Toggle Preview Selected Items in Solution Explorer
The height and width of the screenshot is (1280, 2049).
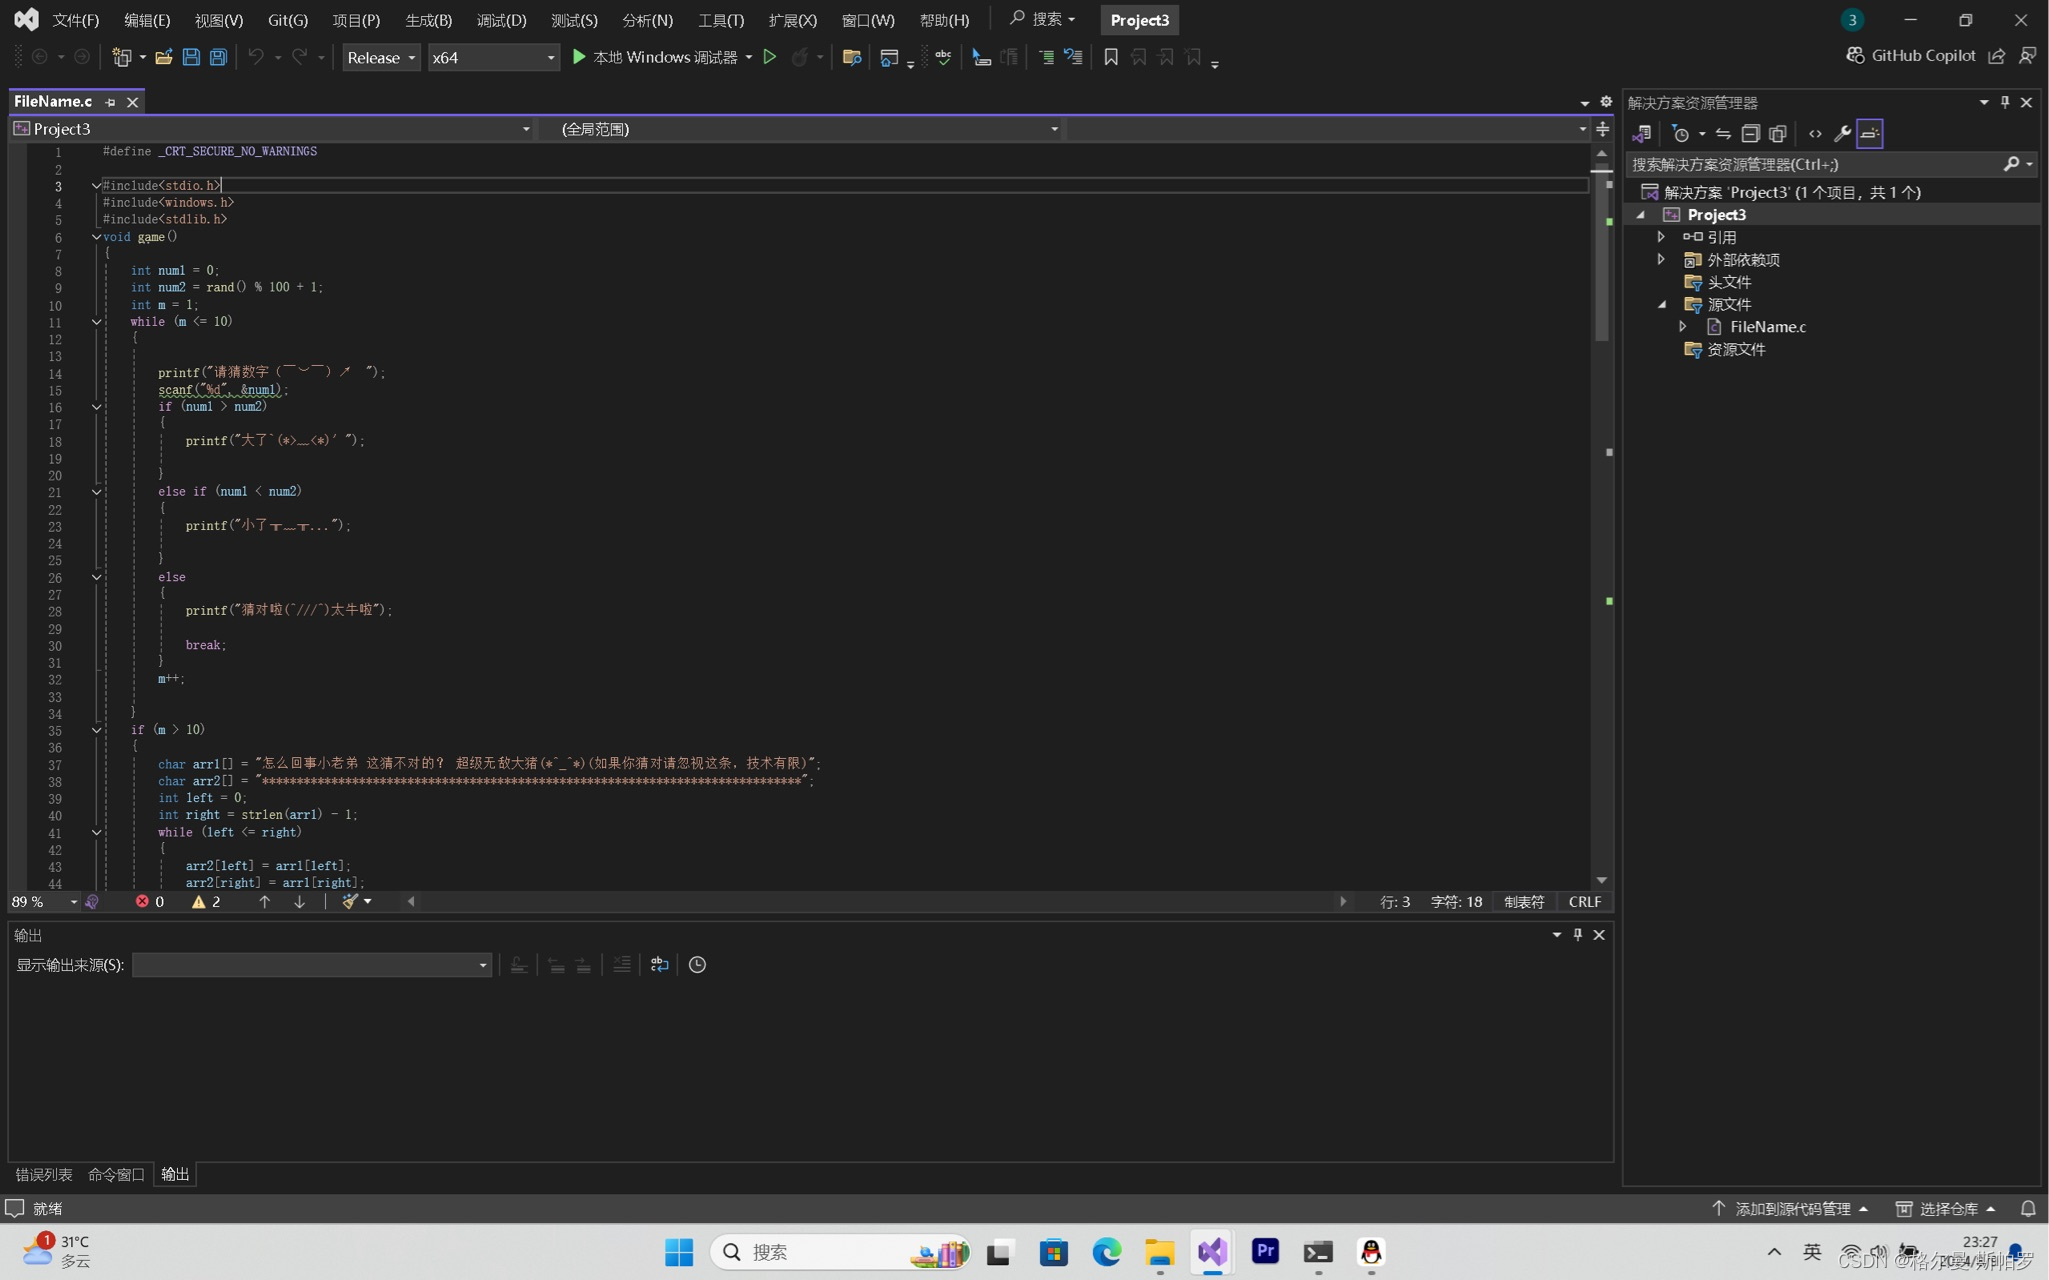click(1870, 133)
